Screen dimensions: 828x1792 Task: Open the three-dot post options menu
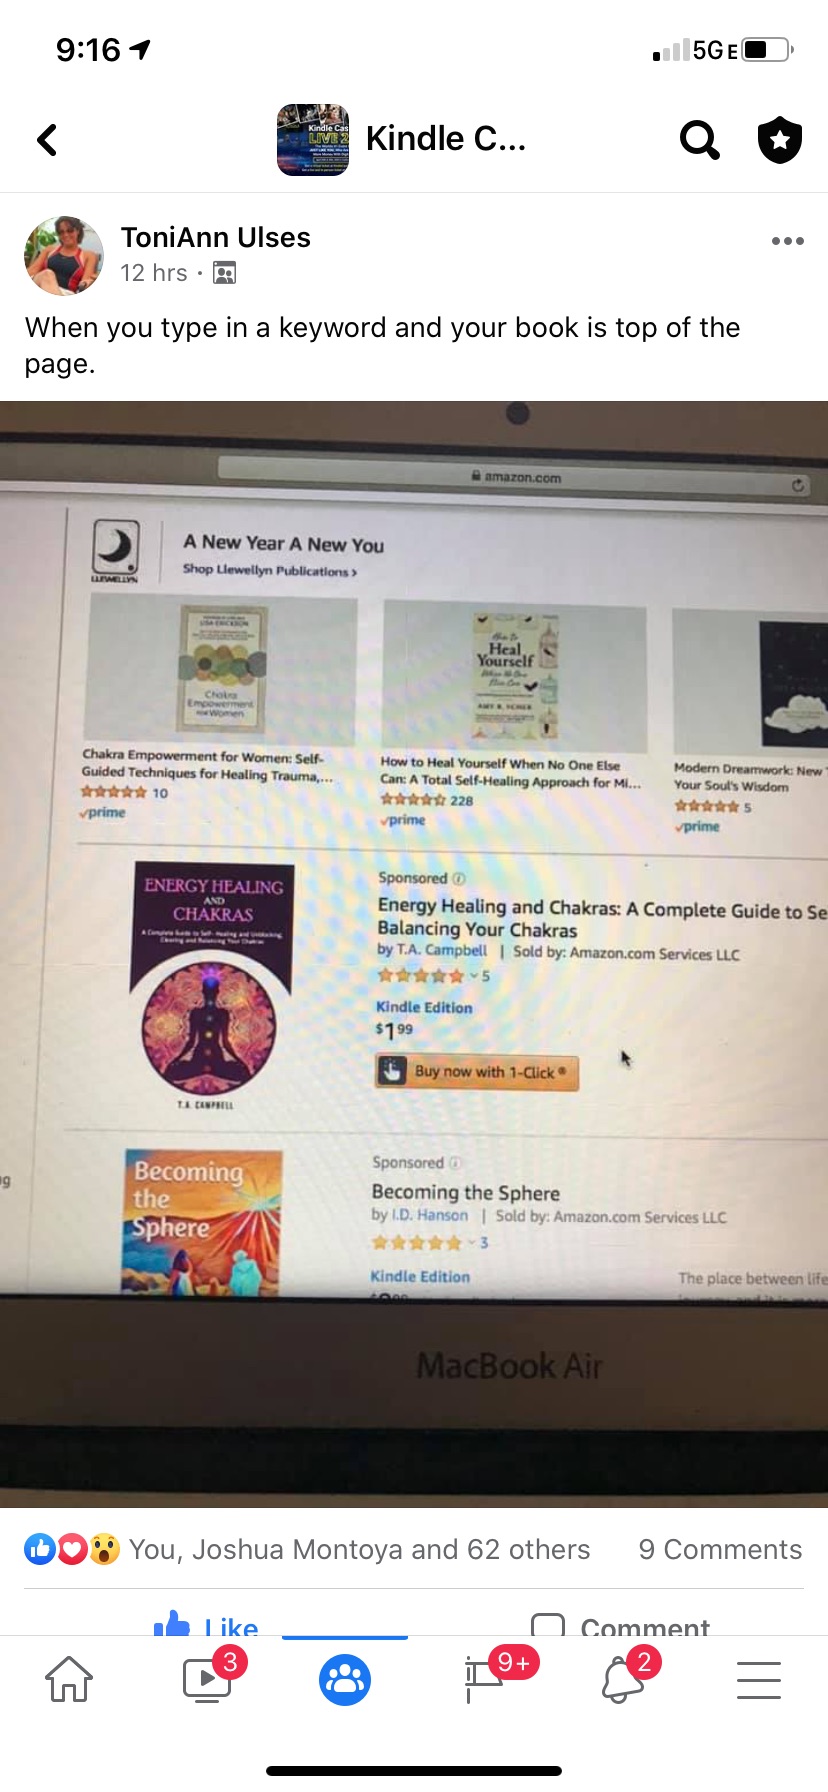788,241
